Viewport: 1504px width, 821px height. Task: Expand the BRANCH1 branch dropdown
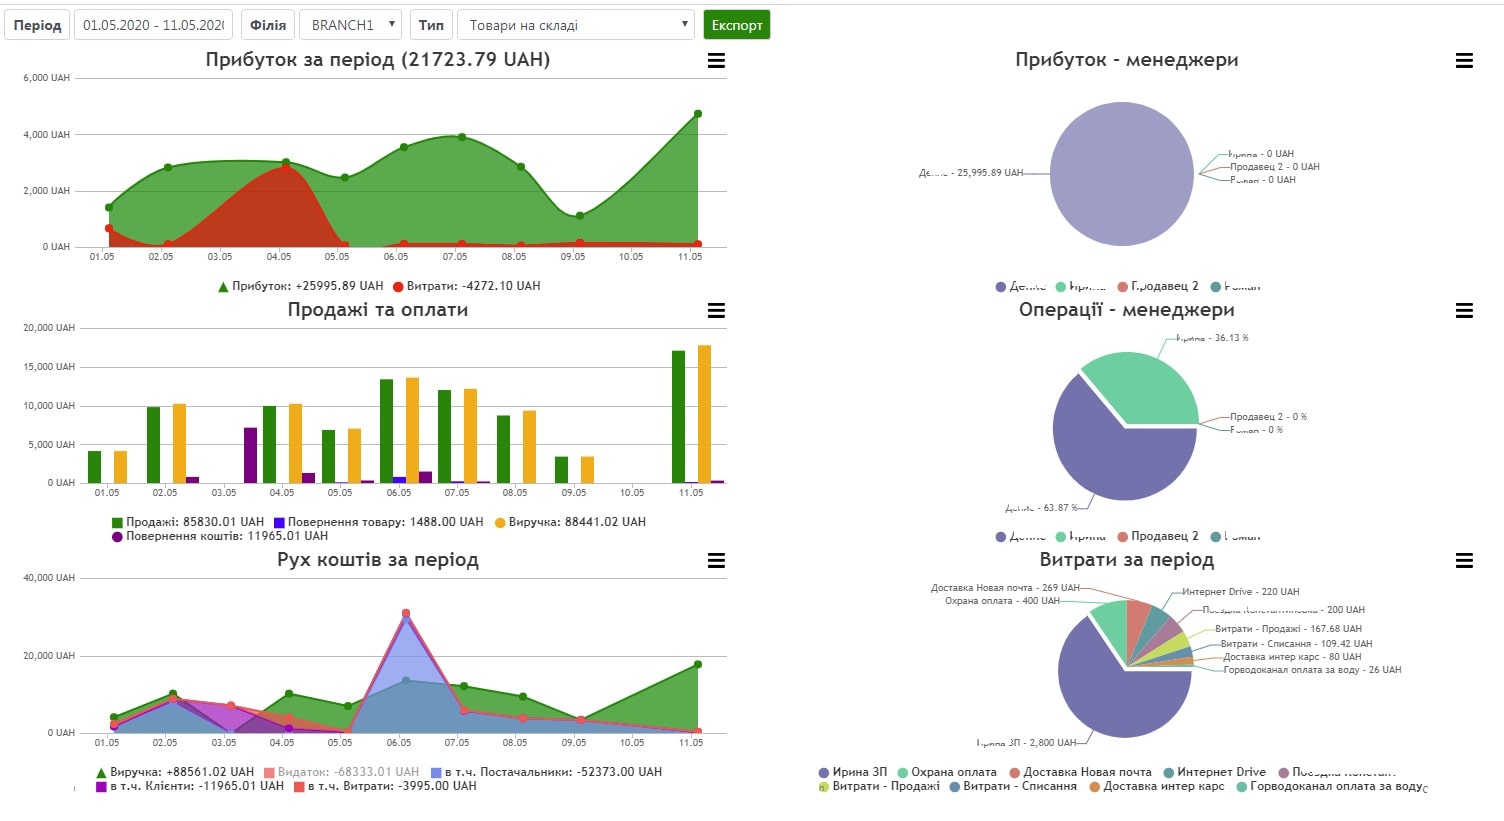pos(351,25)
